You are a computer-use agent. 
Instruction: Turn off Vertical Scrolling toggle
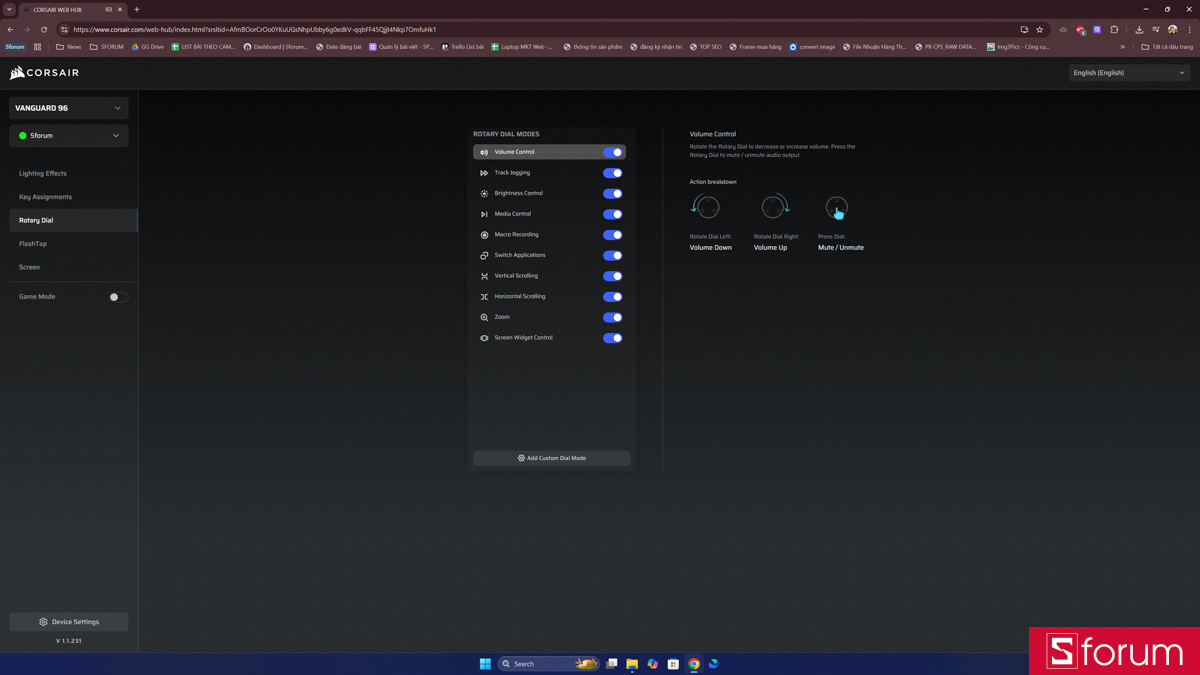(612, 276)
